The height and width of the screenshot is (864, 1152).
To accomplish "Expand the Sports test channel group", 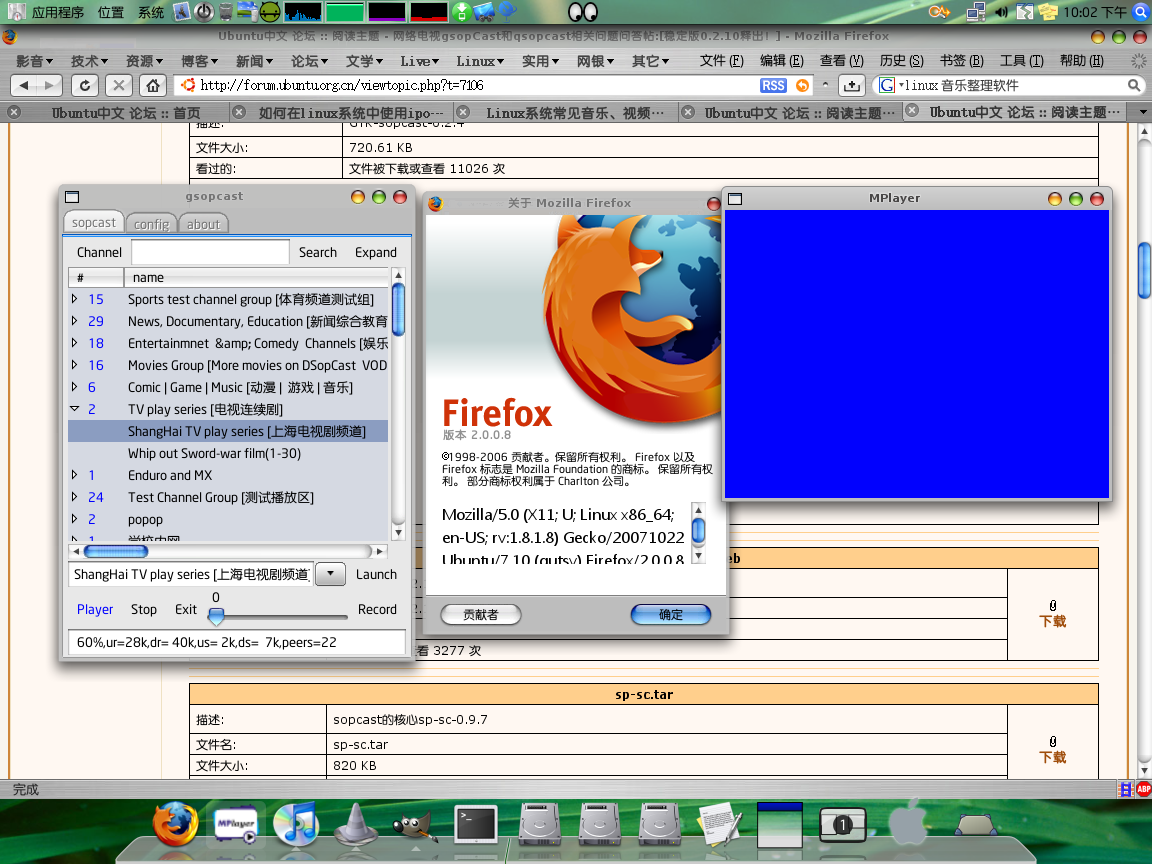I will pos(74,299).
